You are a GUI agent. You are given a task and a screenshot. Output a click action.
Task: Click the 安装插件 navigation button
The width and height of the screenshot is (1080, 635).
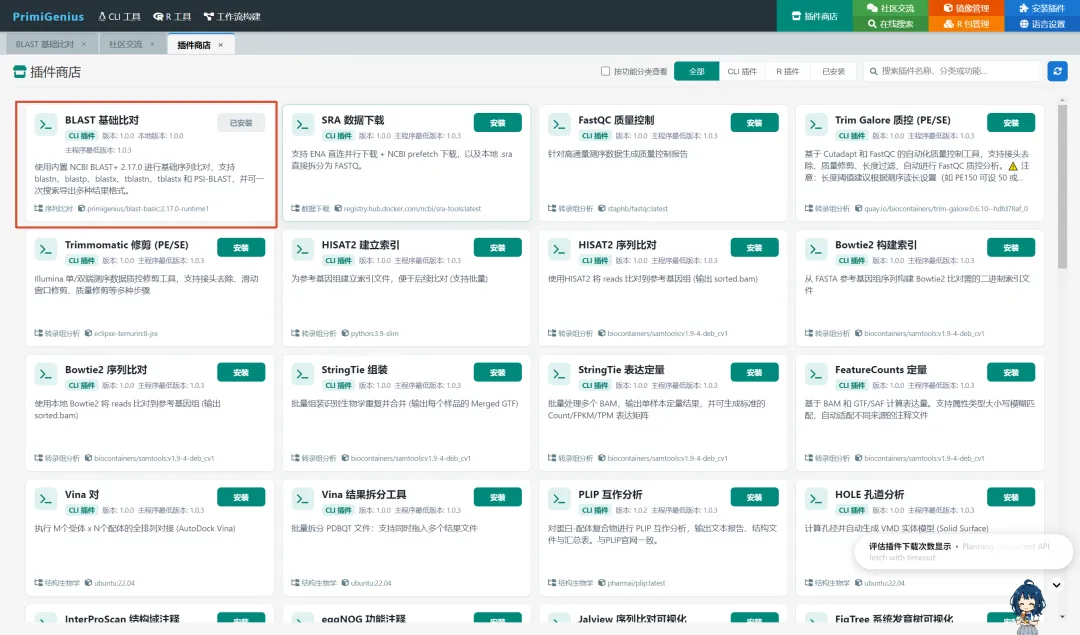[x=1041, y=8]
